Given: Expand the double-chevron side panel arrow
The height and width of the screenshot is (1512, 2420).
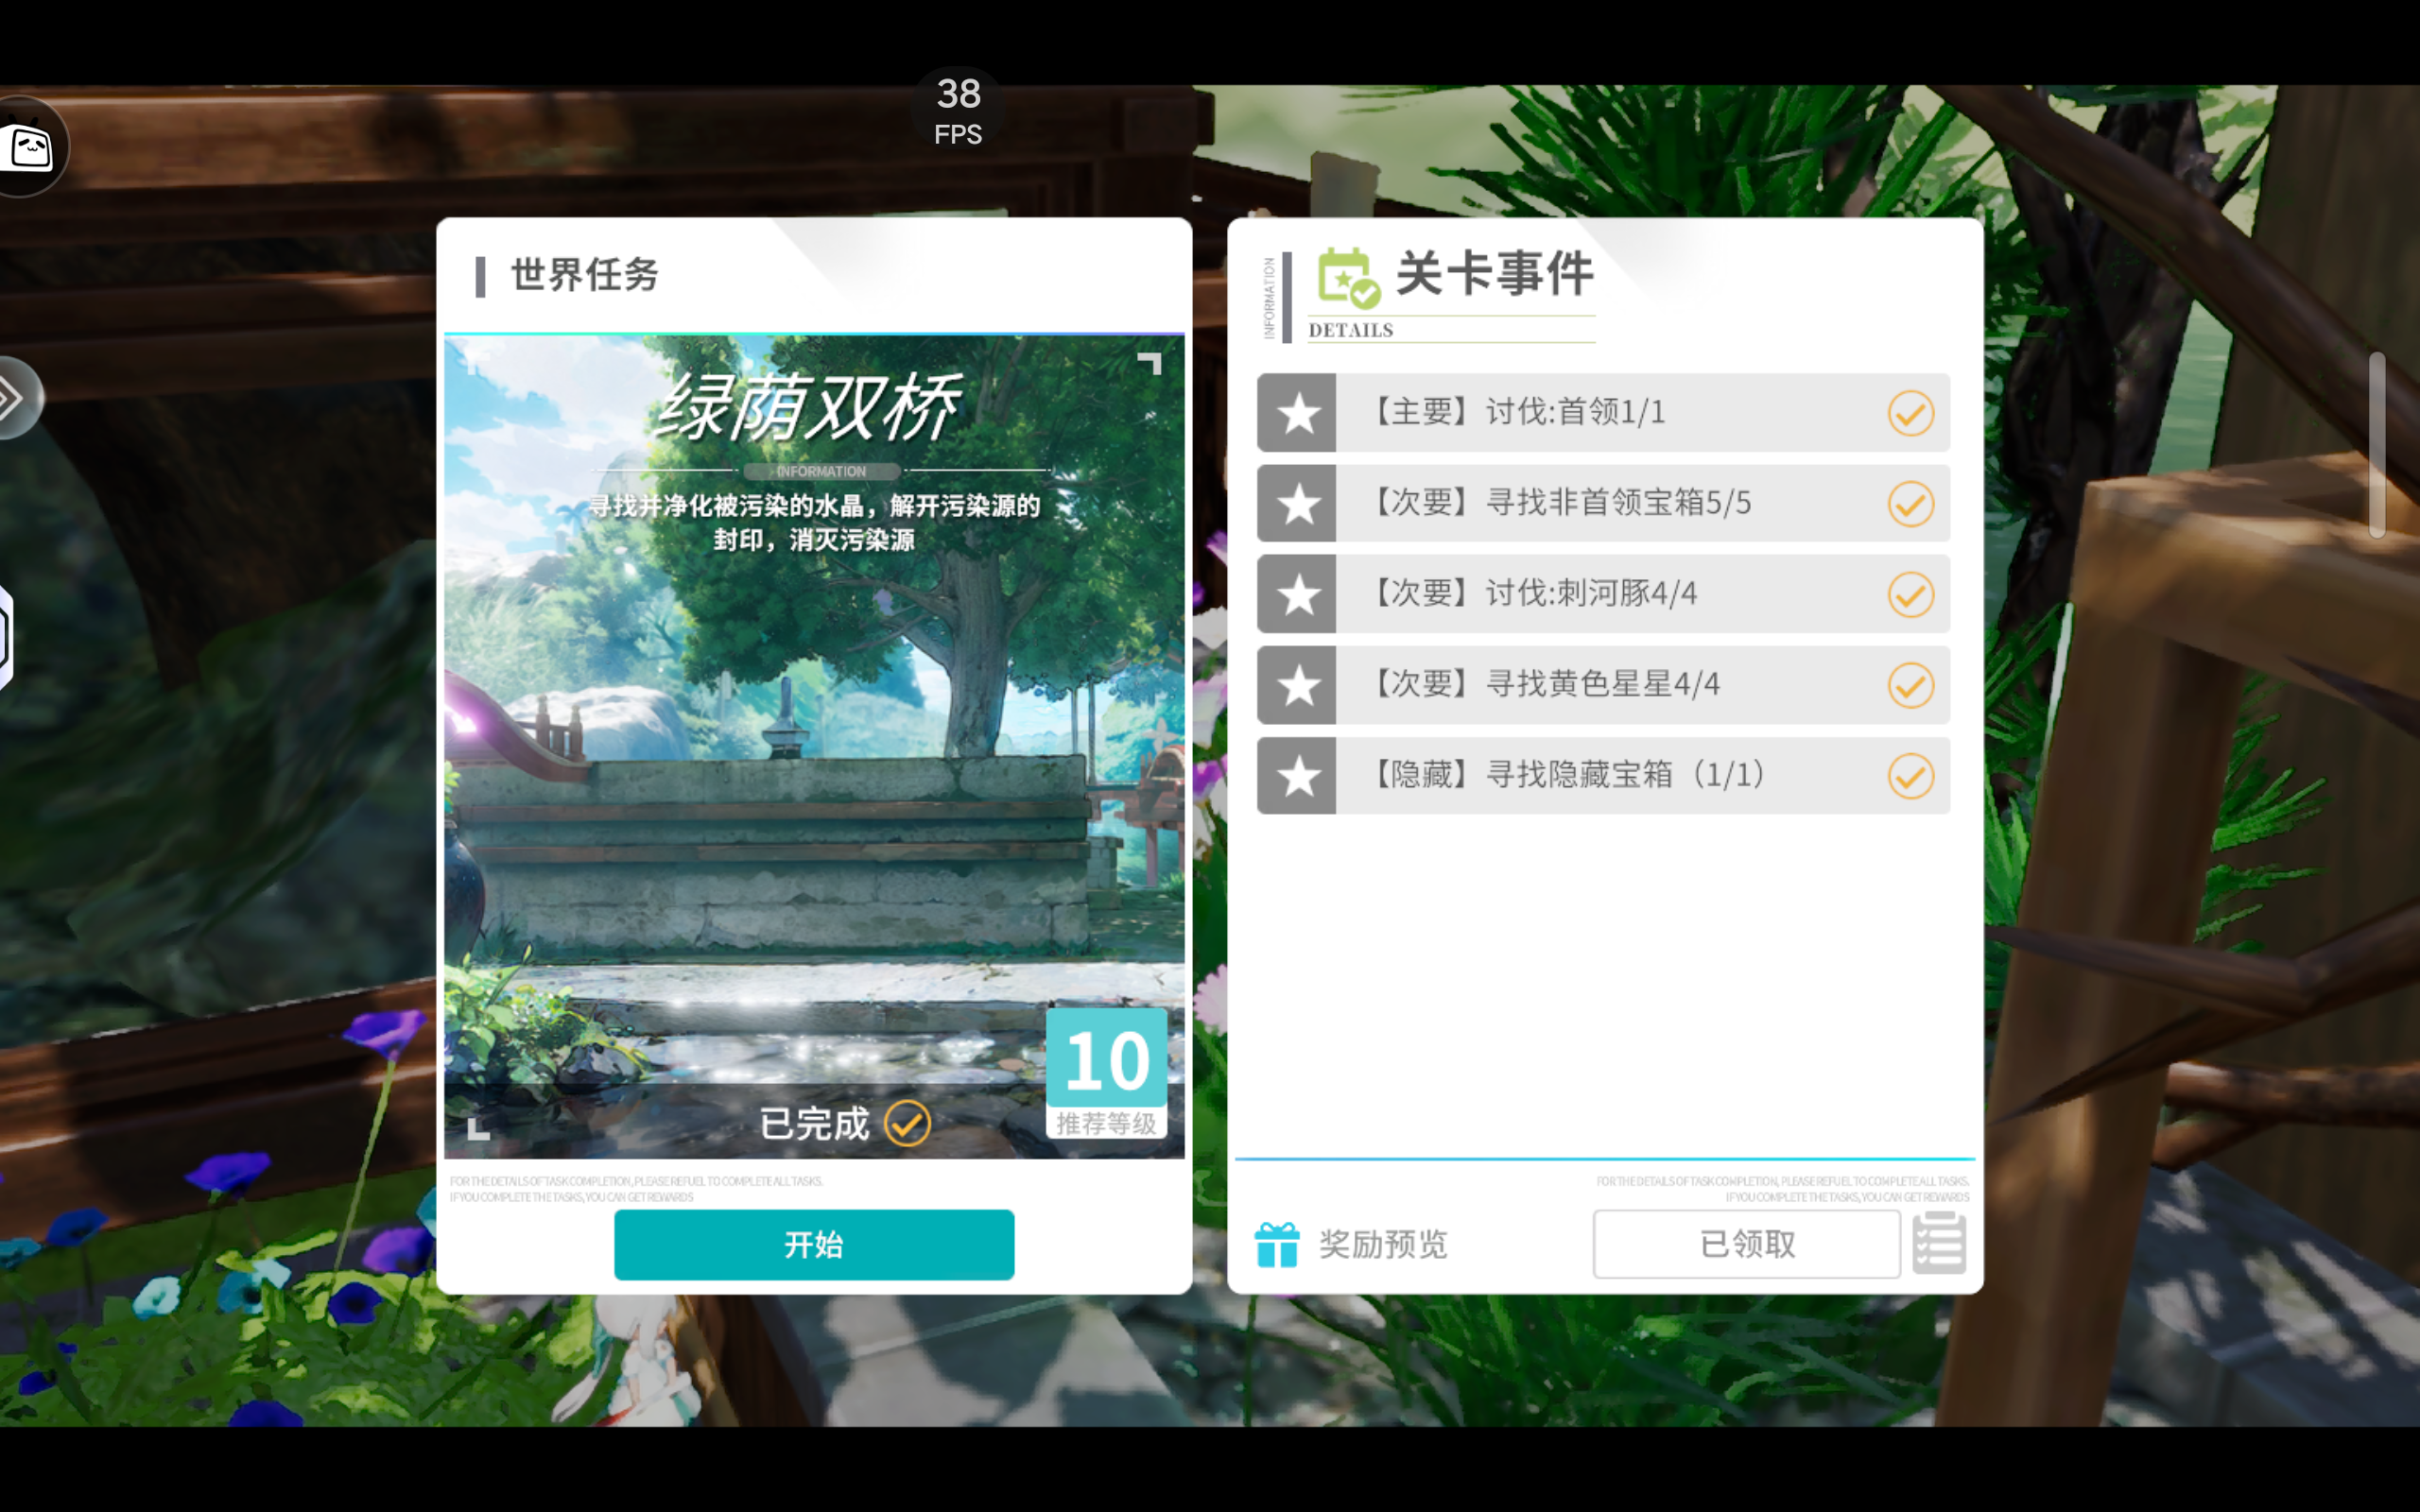Looking at the screenshot, I should click(14, 398).
